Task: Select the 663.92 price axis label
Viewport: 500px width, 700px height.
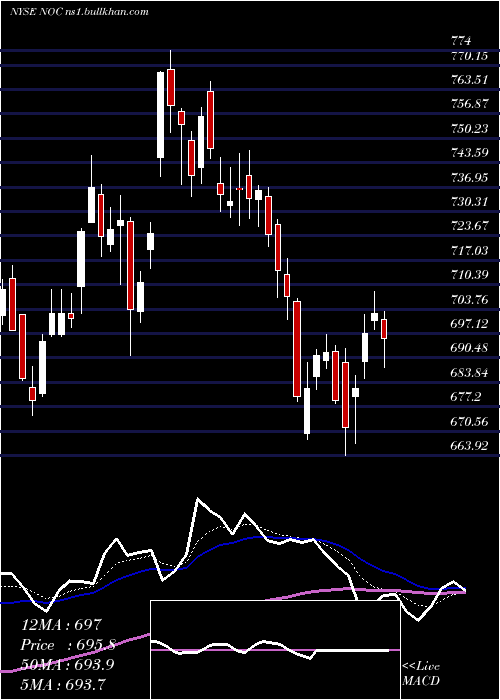Action: pos(469,445)
